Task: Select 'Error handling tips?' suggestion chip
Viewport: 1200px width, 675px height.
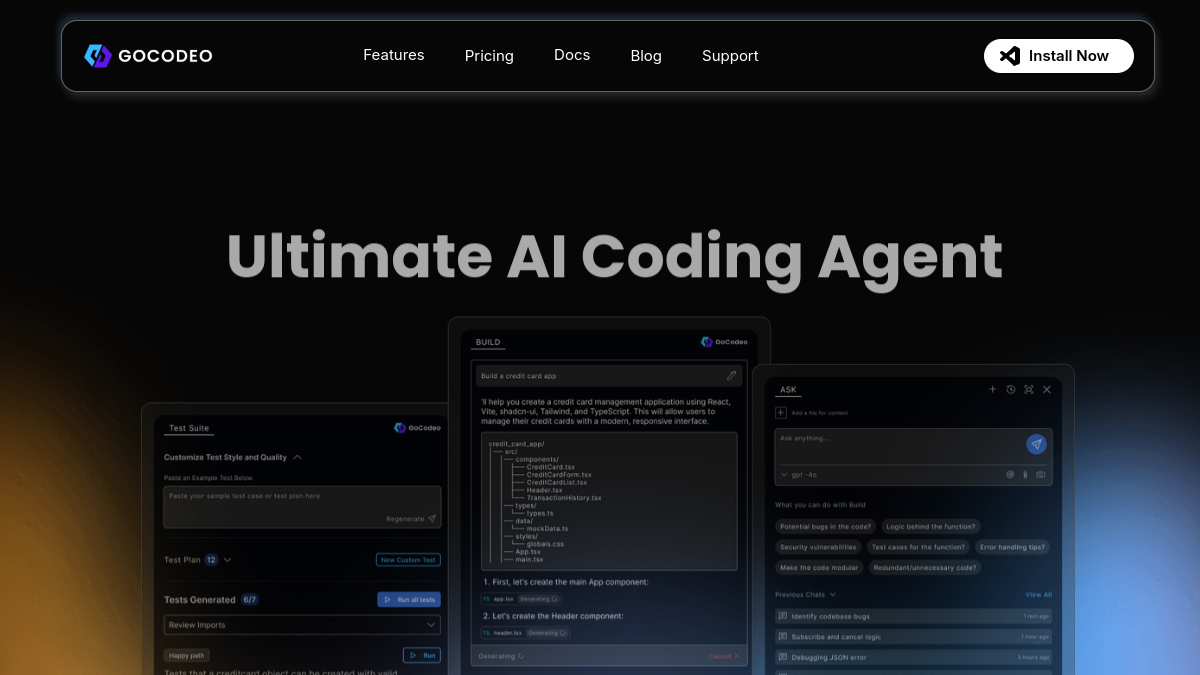Action: [1013, 547]
